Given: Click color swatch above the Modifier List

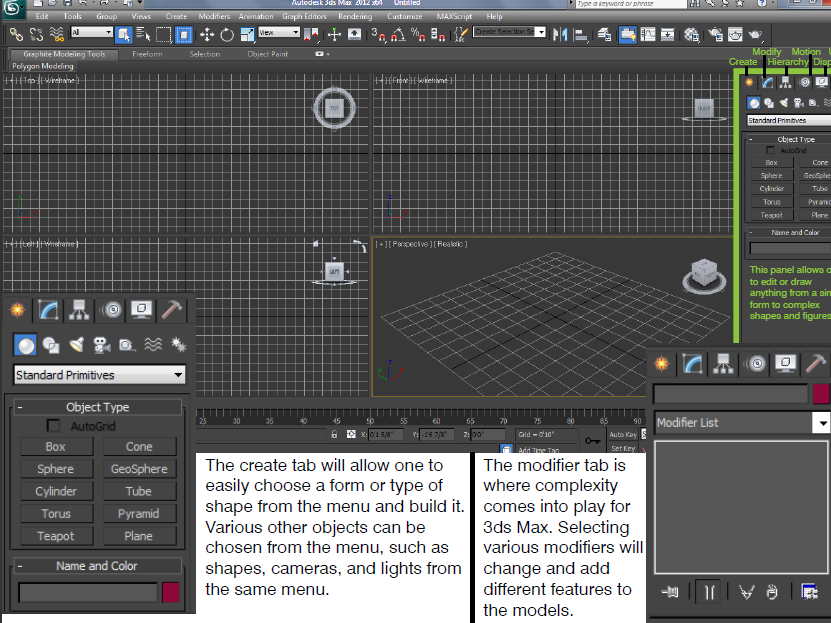Looking at the screenshot, I should (x=820, y=394).
